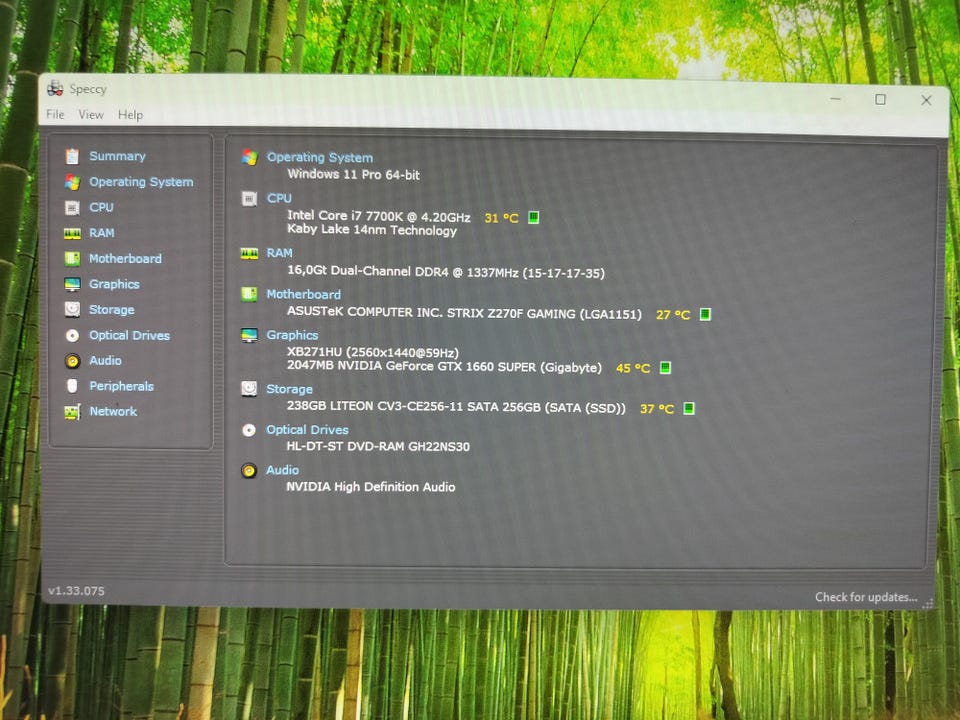
Task: View Peripherals section from sidebar
Action: (122, 386)
